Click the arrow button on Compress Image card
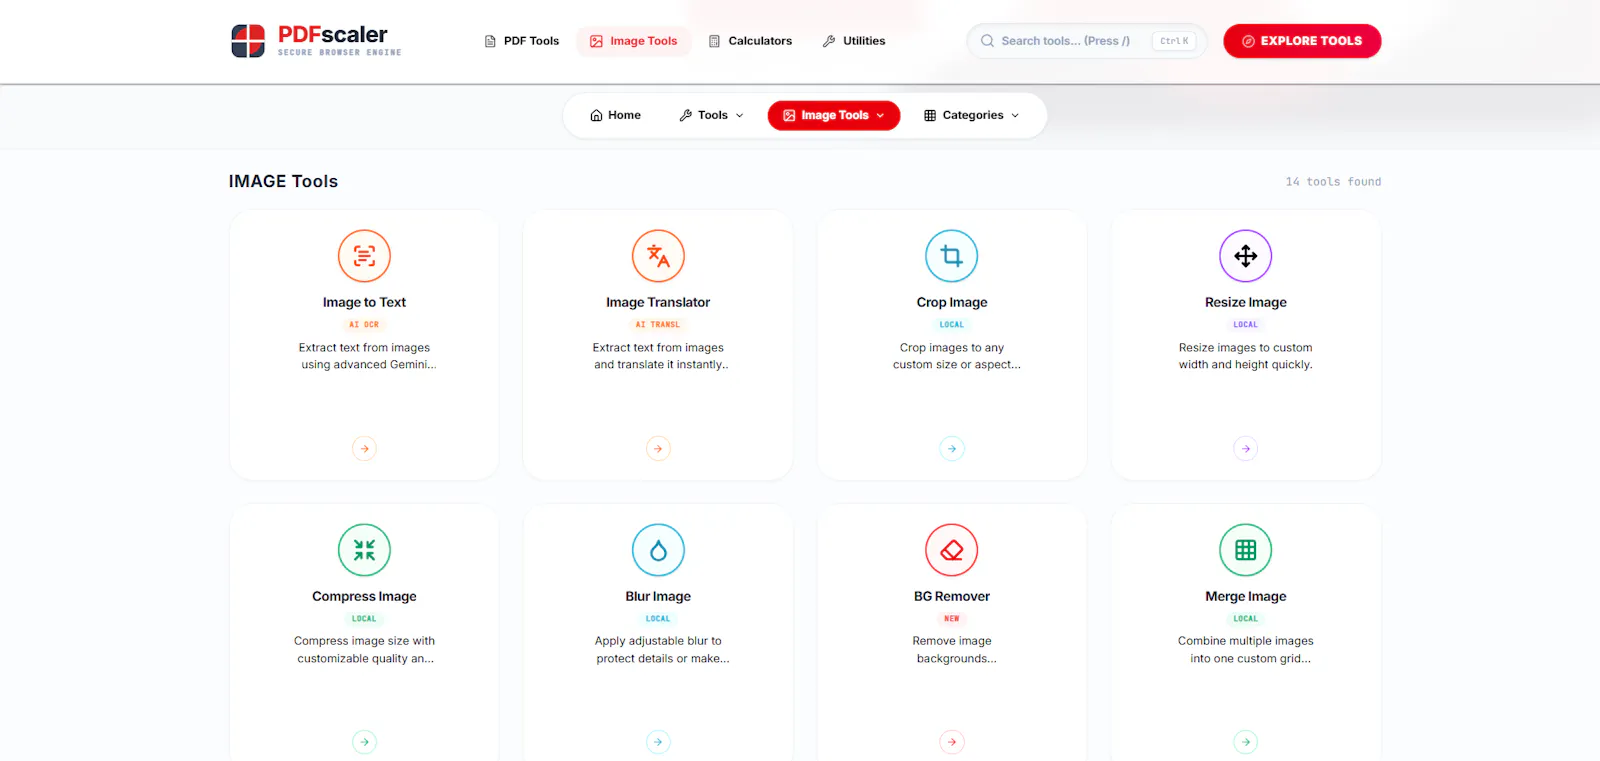This screenshot has height=761, width=1600. coord(364,742)
